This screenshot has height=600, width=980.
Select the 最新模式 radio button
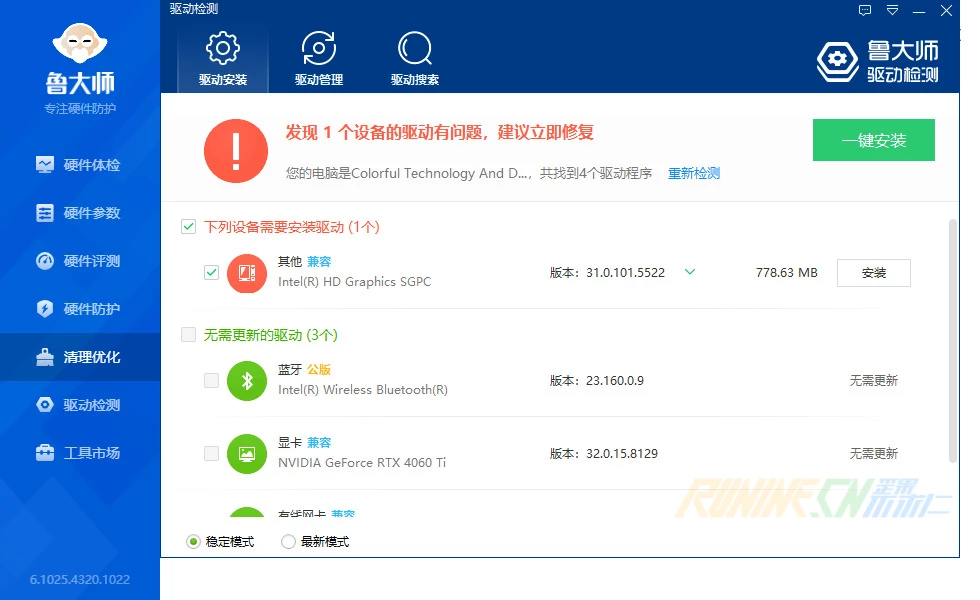point(289,540)
